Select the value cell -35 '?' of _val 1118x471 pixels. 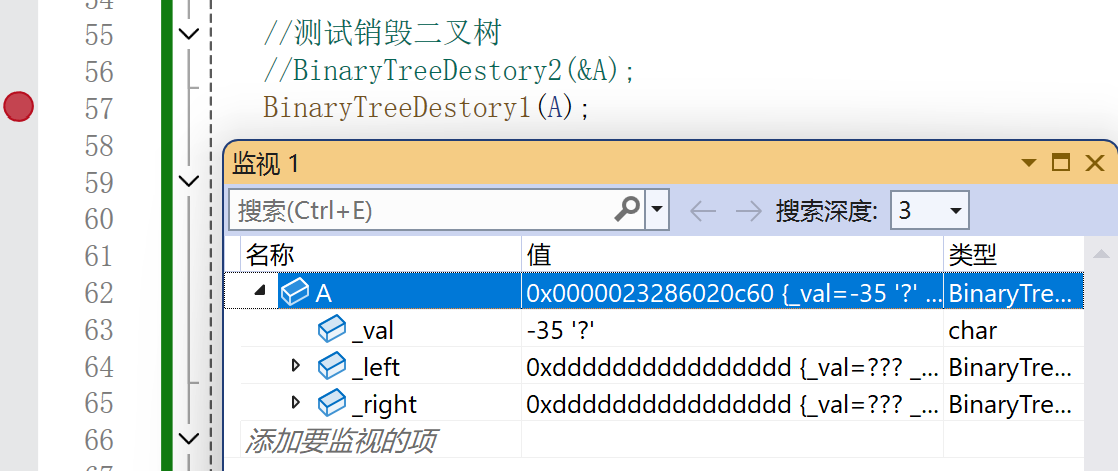[732, 330]
